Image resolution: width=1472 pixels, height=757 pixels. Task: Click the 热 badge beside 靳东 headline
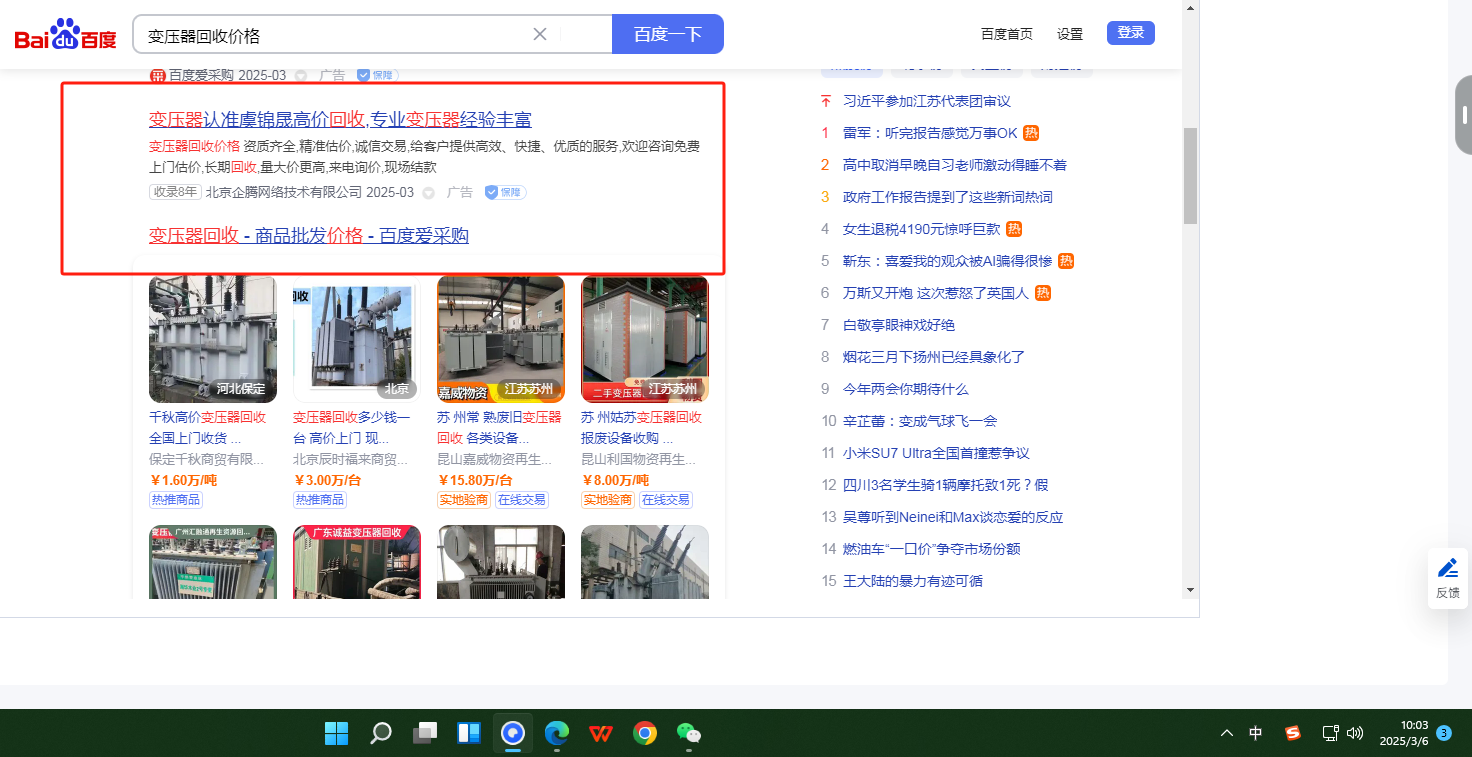coord(1066,261)
